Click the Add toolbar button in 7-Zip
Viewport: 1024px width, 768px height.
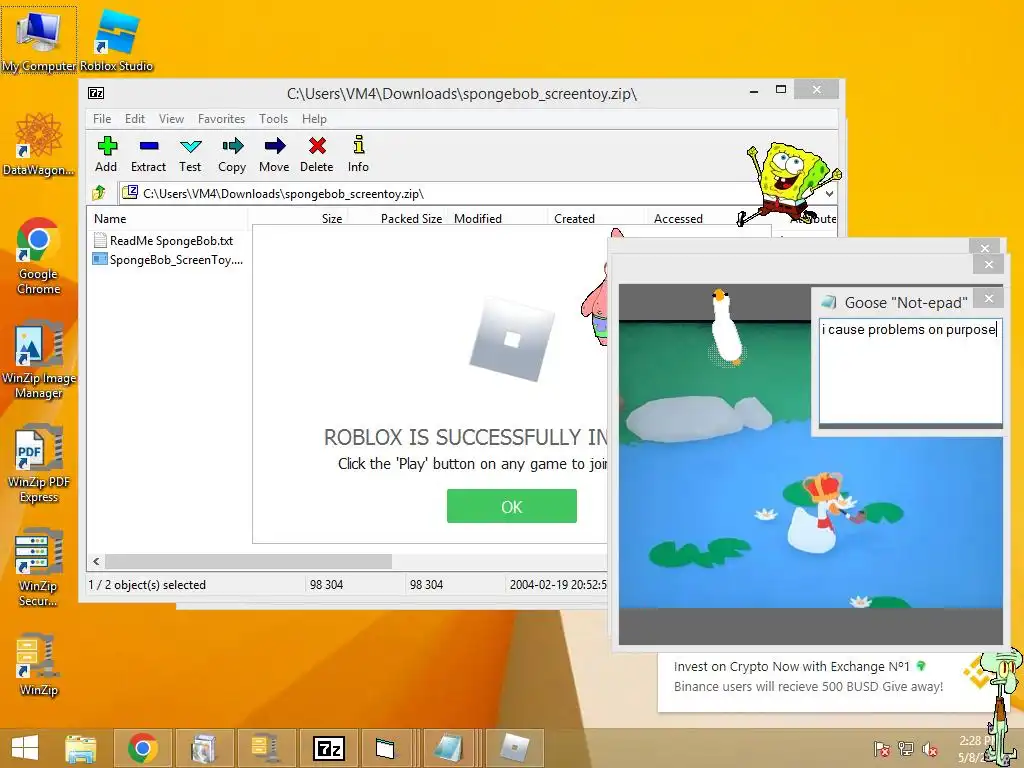[x=106, y=155]
